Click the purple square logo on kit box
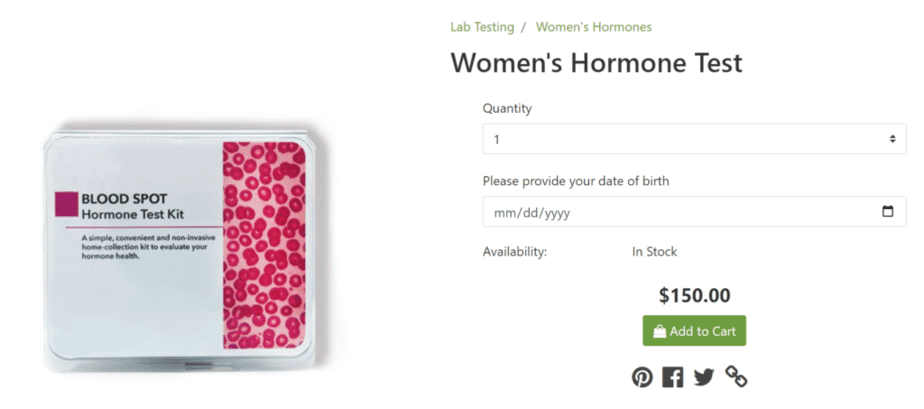This screenshot has width=924, height=409. point(66,204)
